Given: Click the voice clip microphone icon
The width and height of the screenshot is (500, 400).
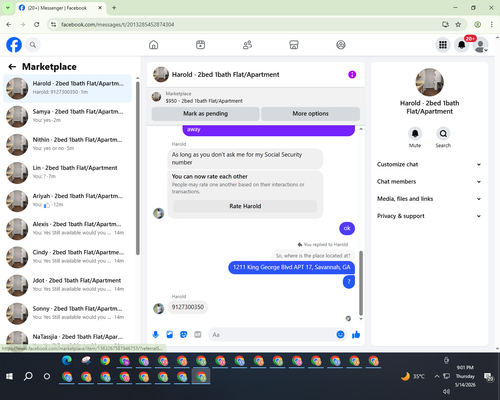Looking at the screenshot, I should pyautogui.click(x=155, y=334).
